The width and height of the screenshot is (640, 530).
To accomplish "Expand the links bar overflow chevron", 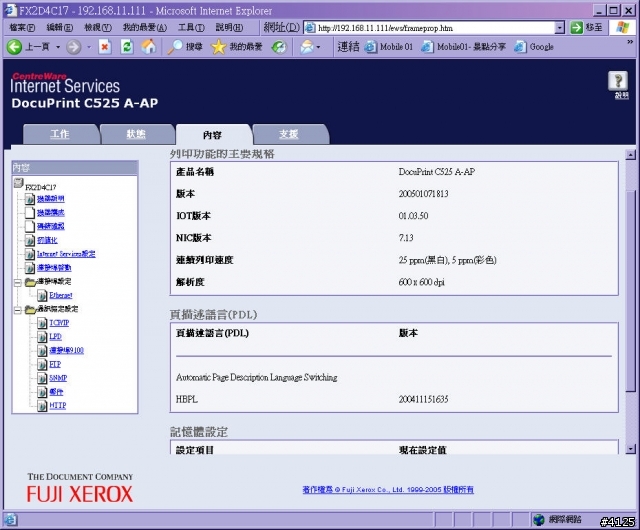I will (630, 42).
